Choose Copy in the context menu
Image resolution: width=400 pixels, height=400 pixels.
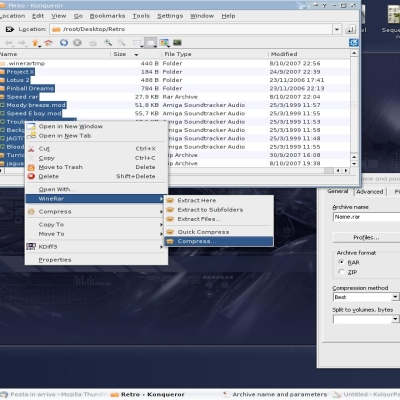[x=96, y=158]
